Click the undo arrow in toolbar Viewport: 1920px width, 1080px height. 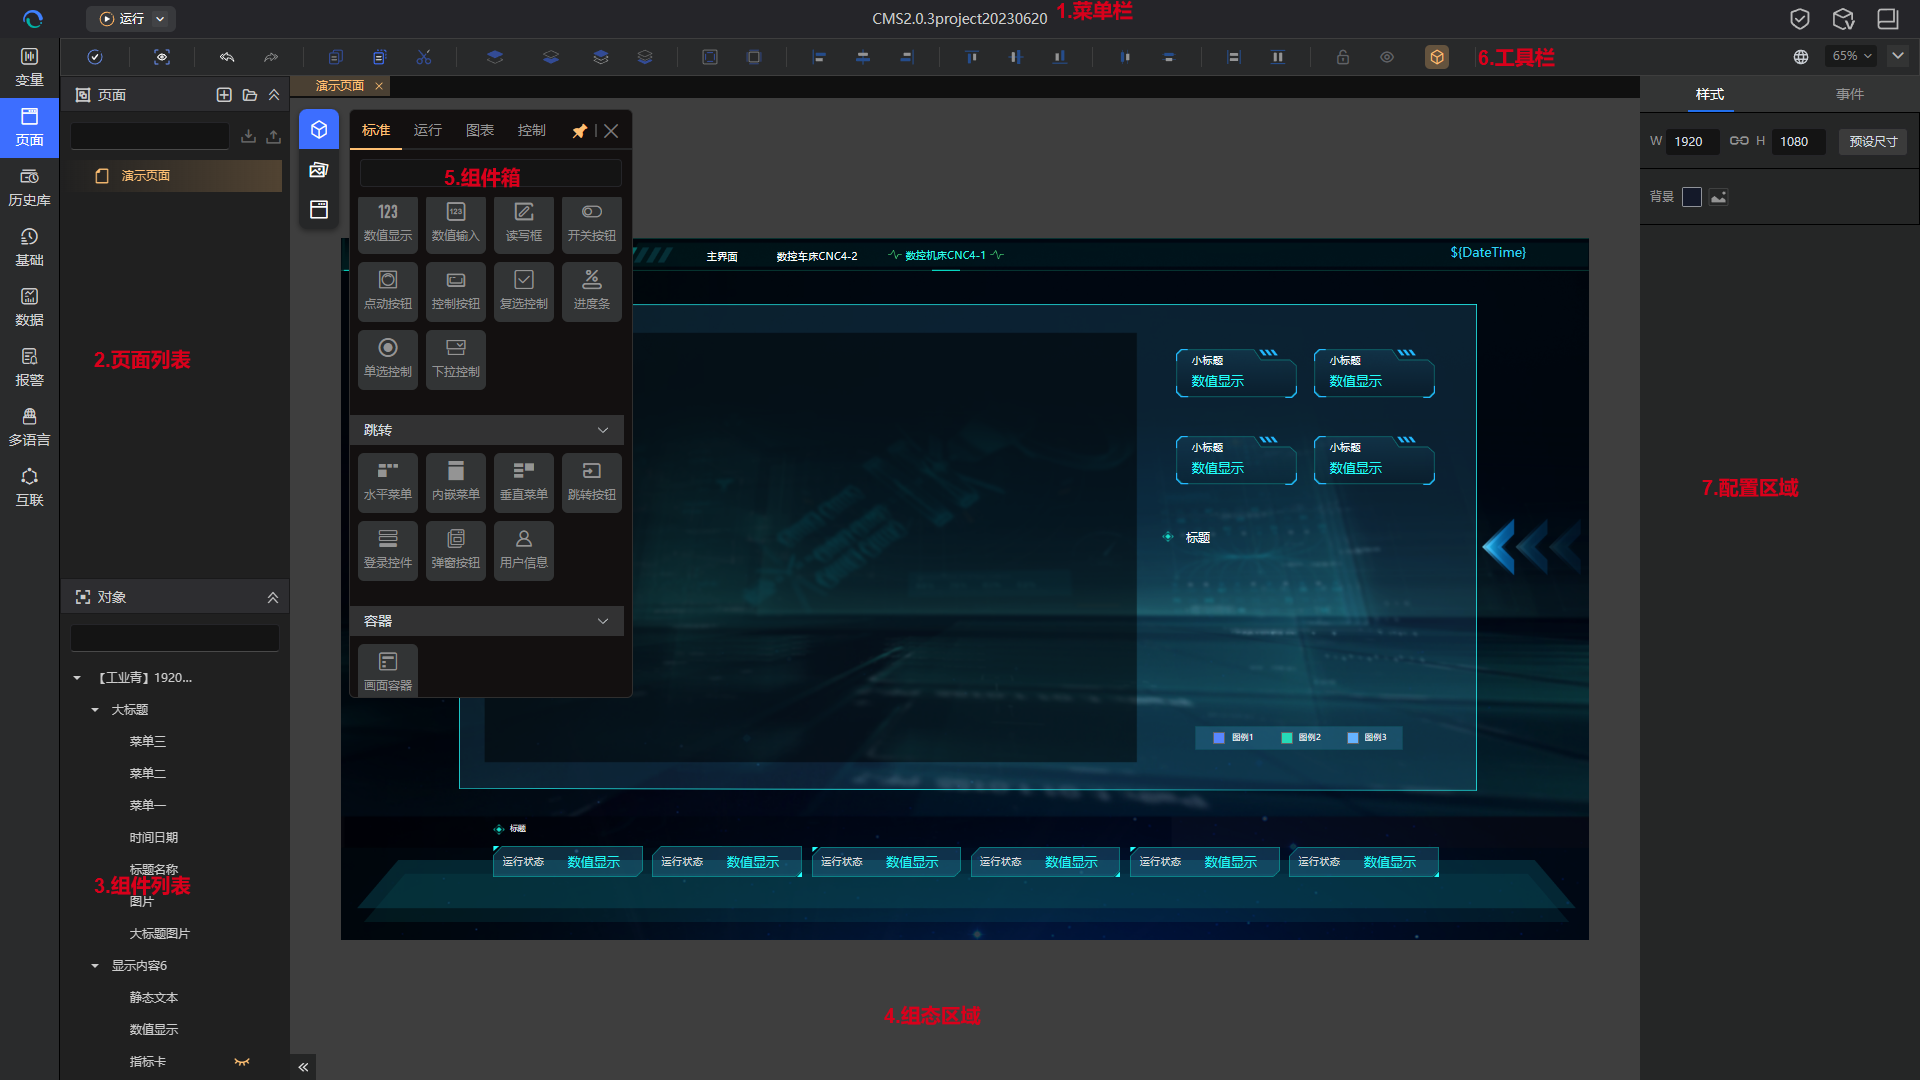pyautogui.click(x=227, y=57)
